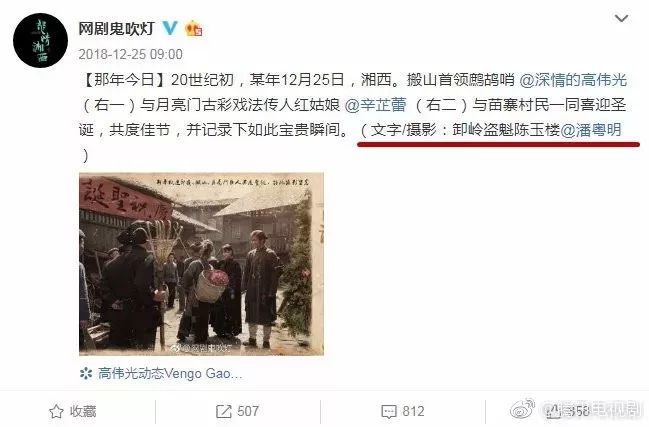
Task: Open the 网剧鬼吹灯 profile avatar
Action: coord(40,40)
